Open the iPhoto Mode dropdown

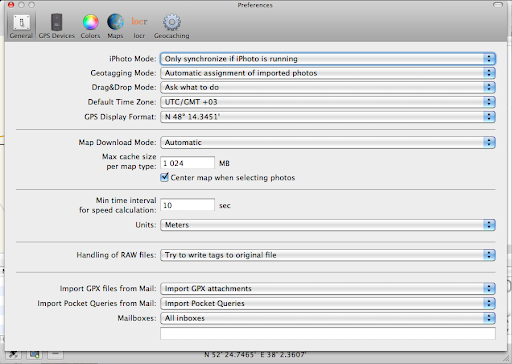(x=328, y=59)
